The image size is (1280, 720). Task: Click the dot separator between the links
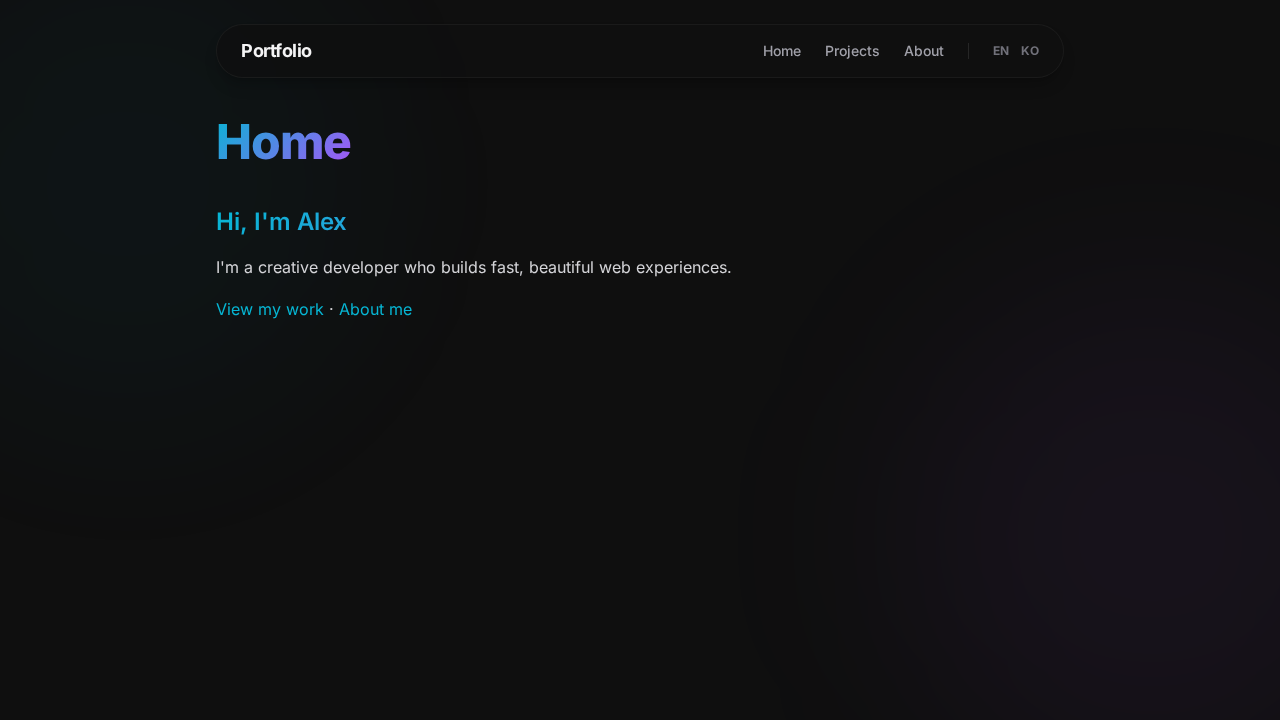click(331, 309)
